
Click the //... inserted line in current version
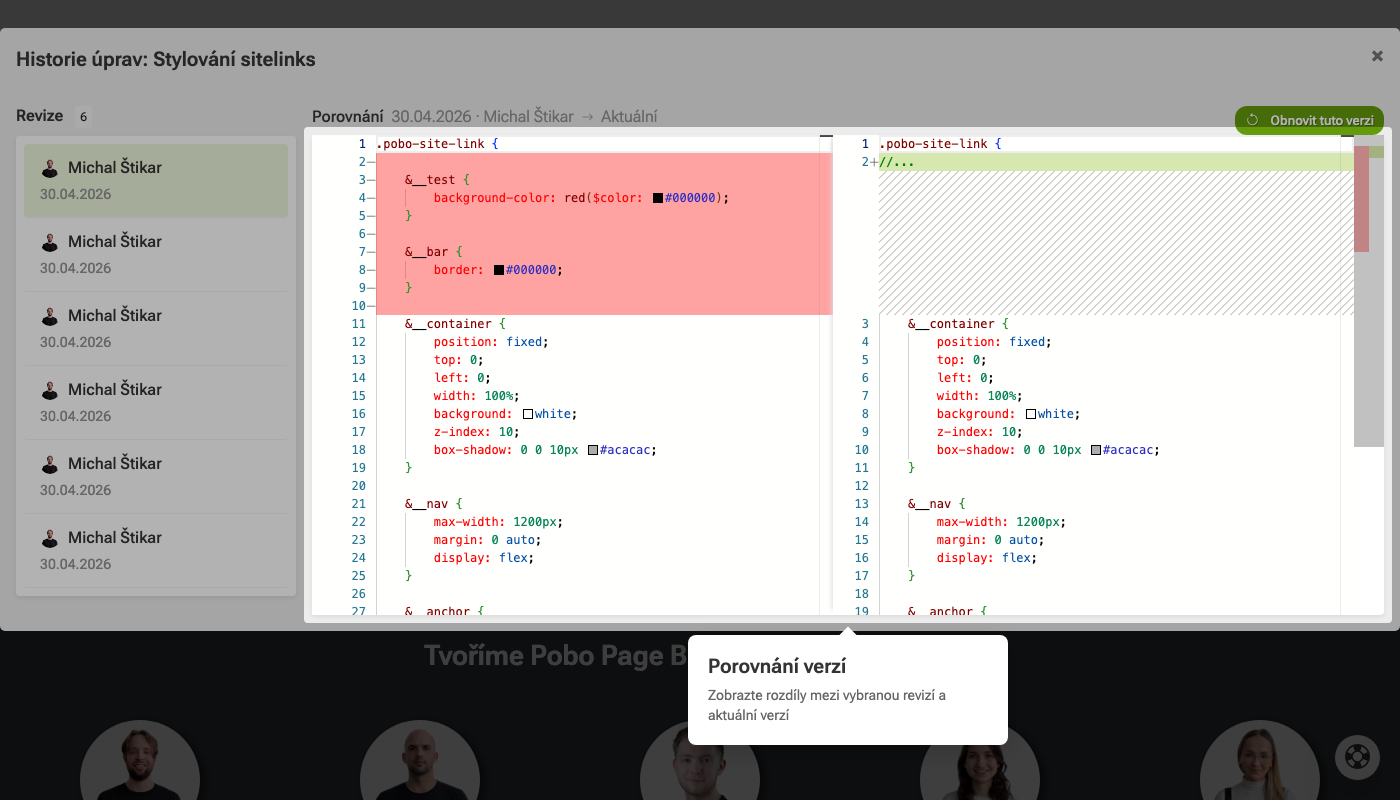point(897,162)
